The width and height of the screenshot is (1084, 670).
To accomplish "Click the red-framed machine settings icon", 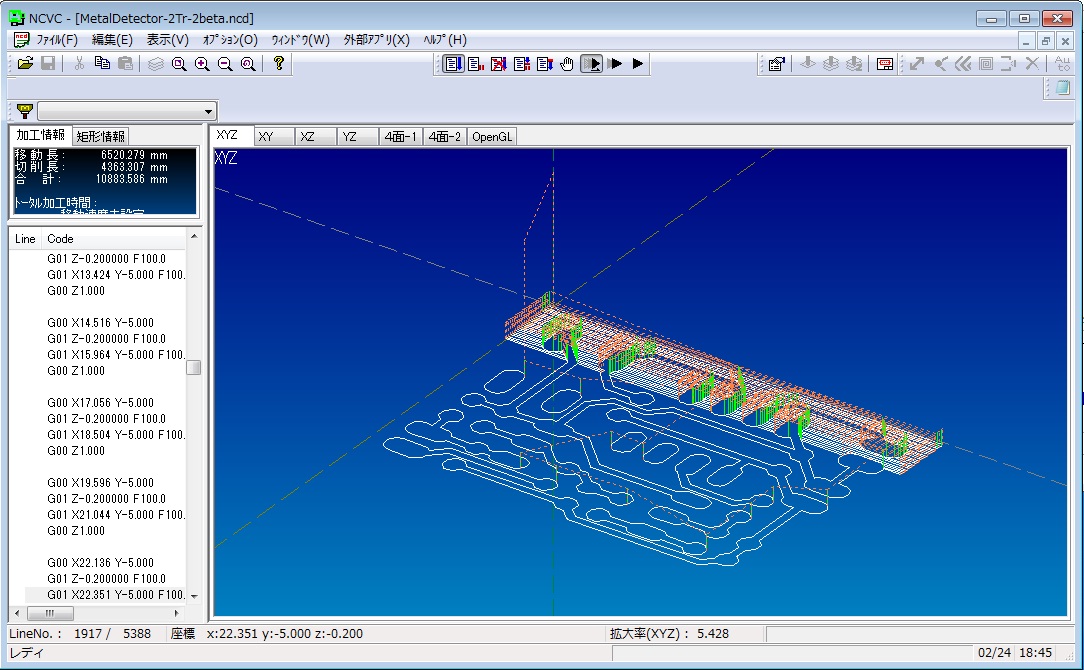I will pos(884,64).
